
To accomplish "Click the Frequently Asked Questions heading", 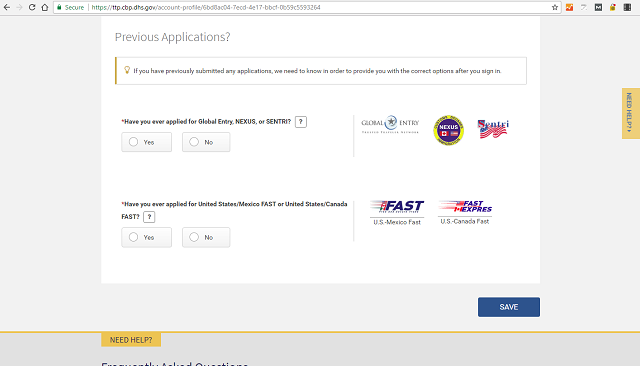I will (x=175, y=363).
